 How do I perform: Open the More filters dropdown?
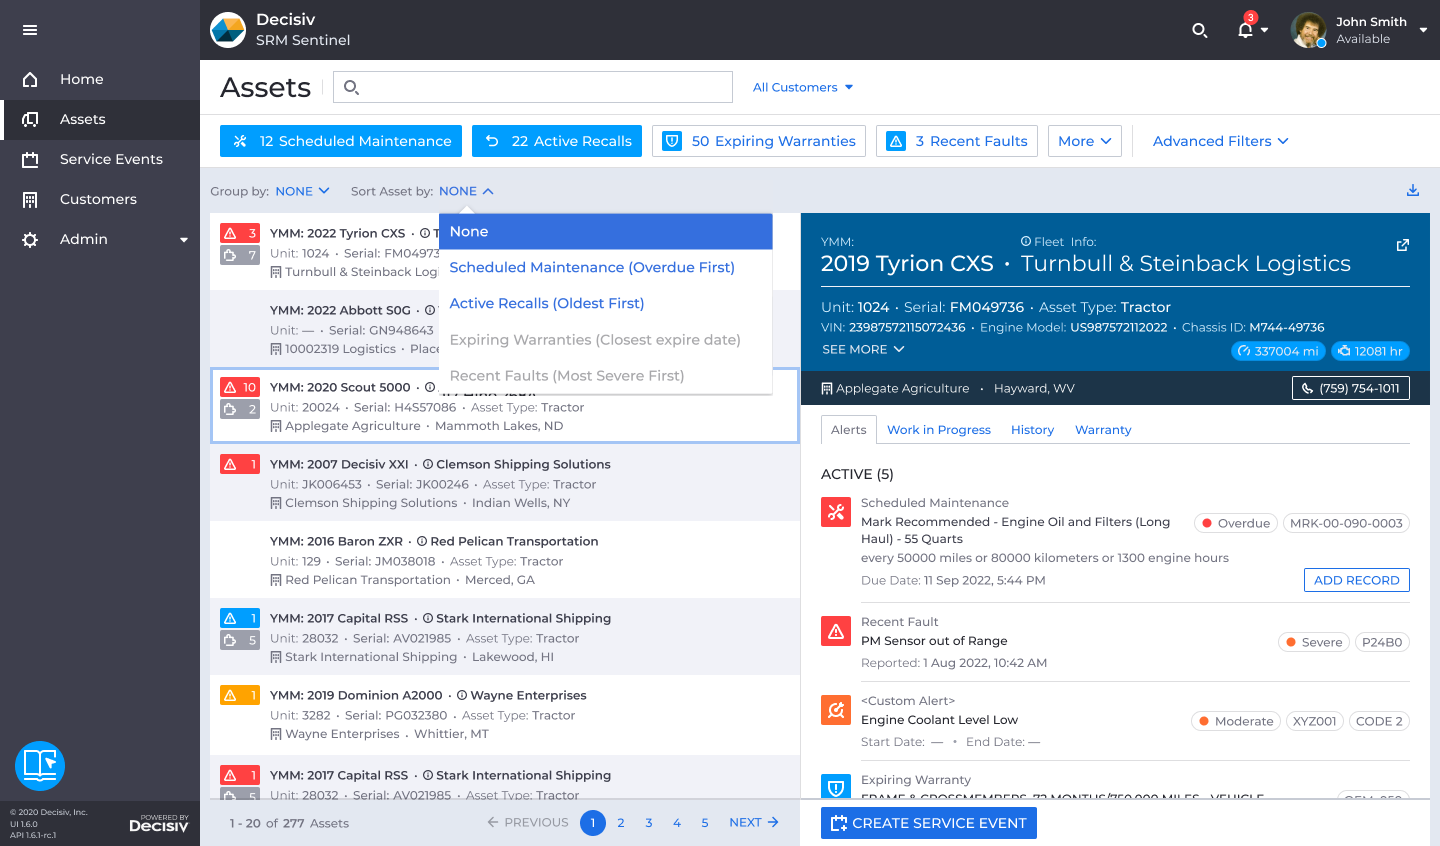(x=1085, y=141)
